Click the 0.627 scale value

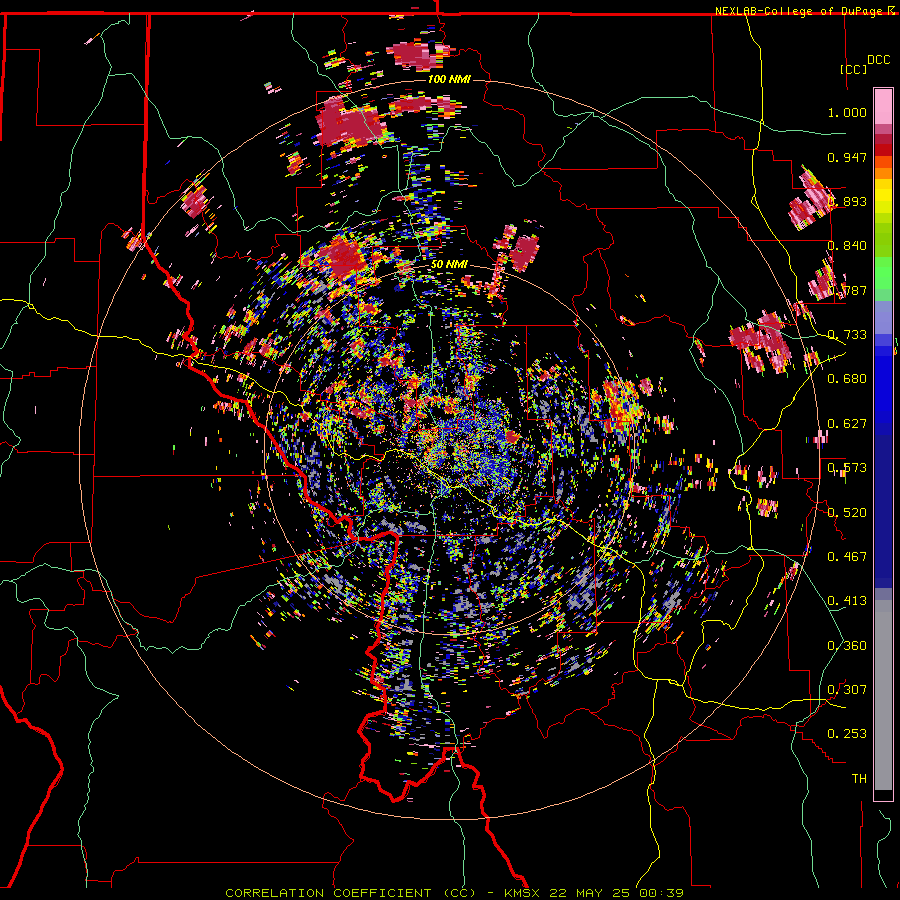click(847, 424)
